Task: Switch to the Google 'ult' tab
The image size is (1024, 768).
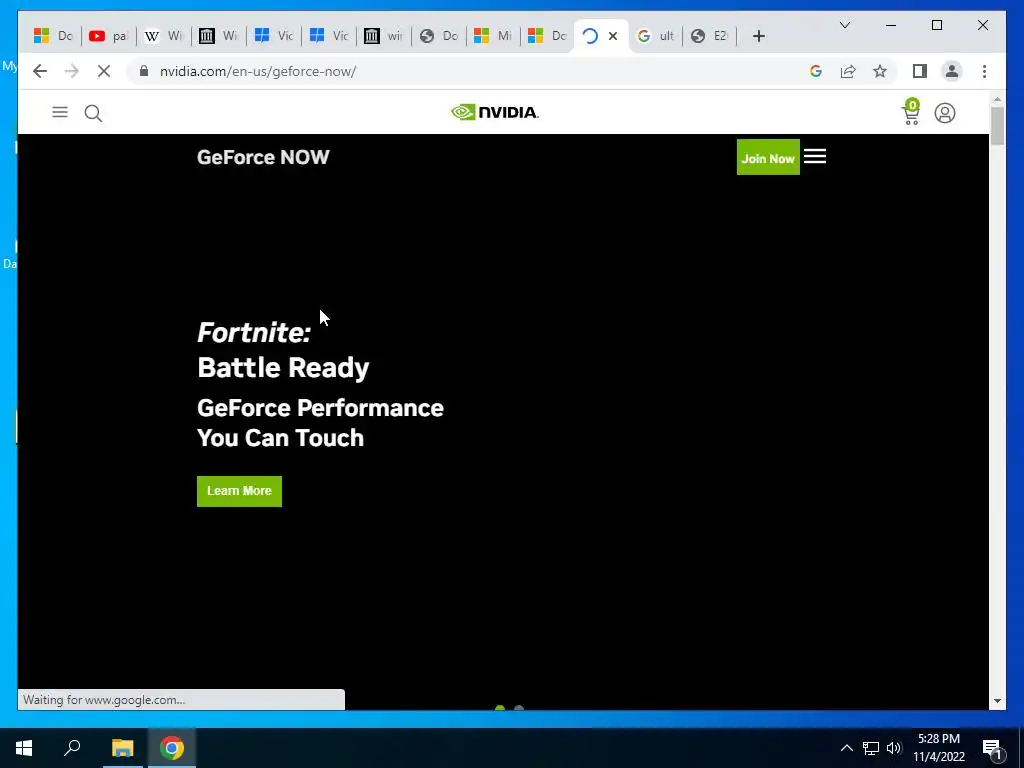Action: pos(655,36)
